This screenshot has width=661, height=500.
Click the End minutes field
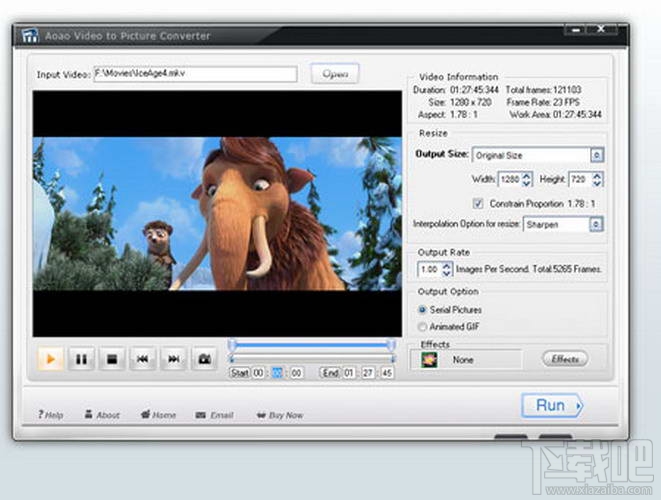pyautogui.click(x=368, y=373)
